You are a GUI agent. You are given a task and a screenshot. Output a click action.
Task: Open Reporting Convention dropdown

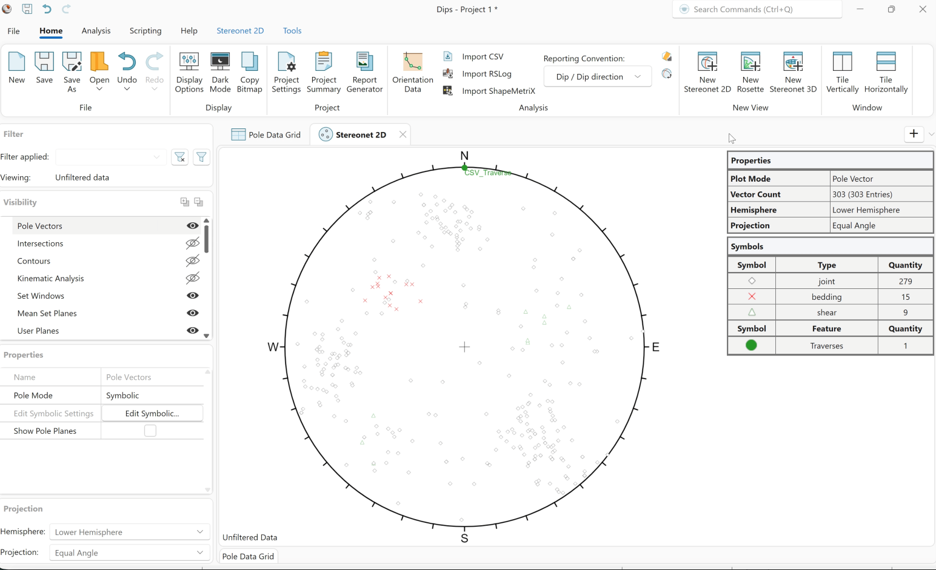pyautogui.click(x=598, y=76)
